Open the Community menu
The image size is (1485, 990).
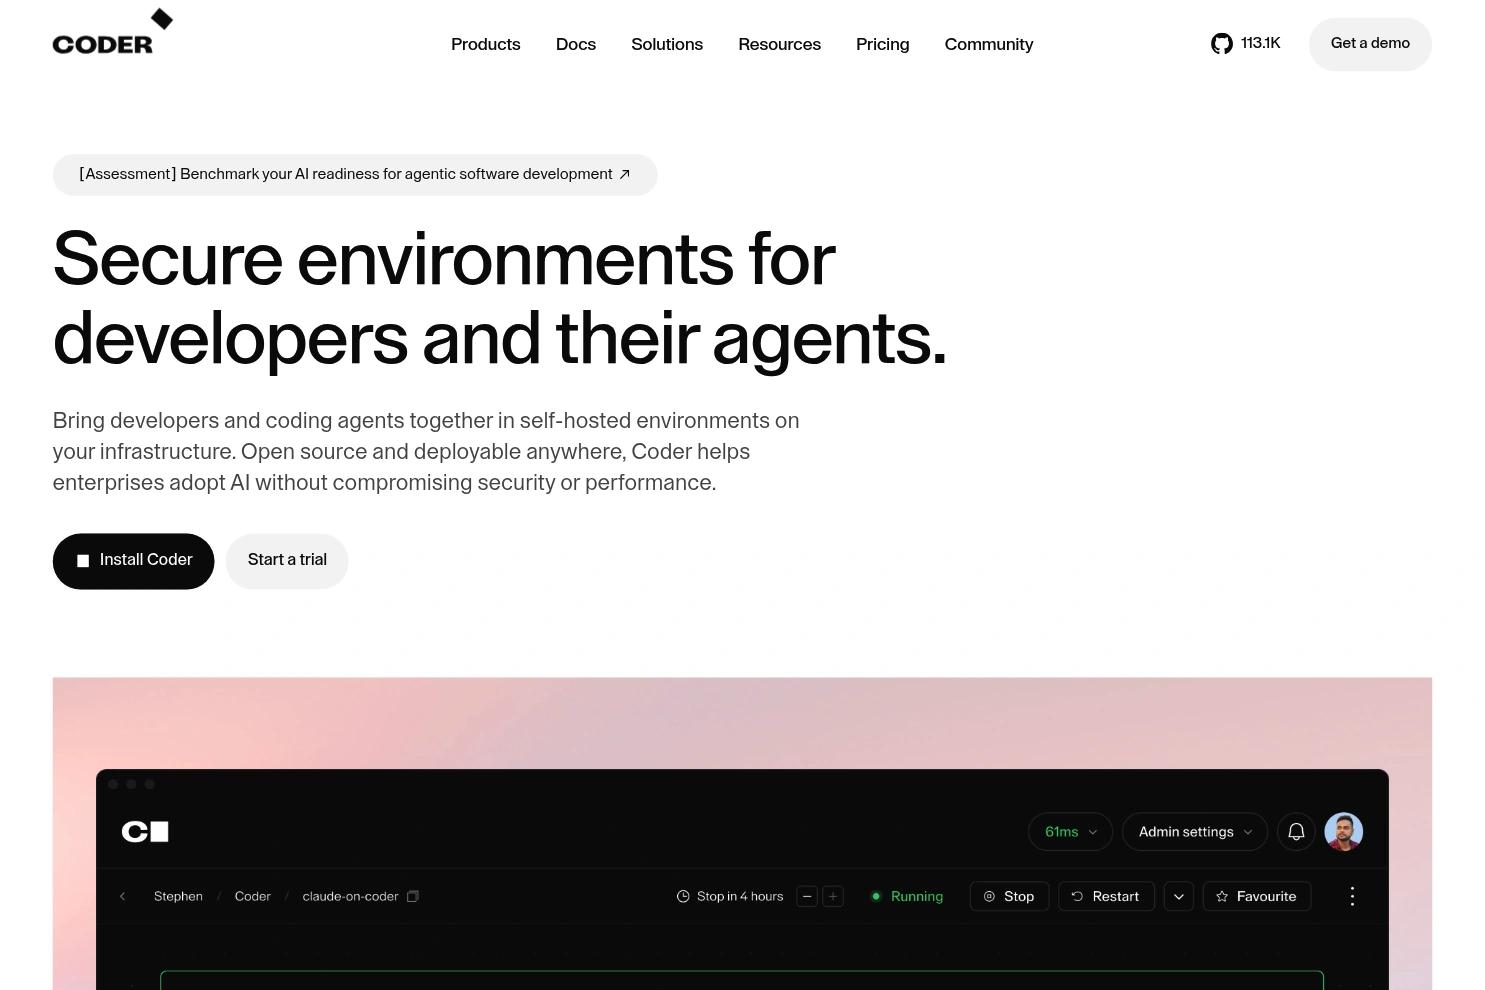(989, 44)
